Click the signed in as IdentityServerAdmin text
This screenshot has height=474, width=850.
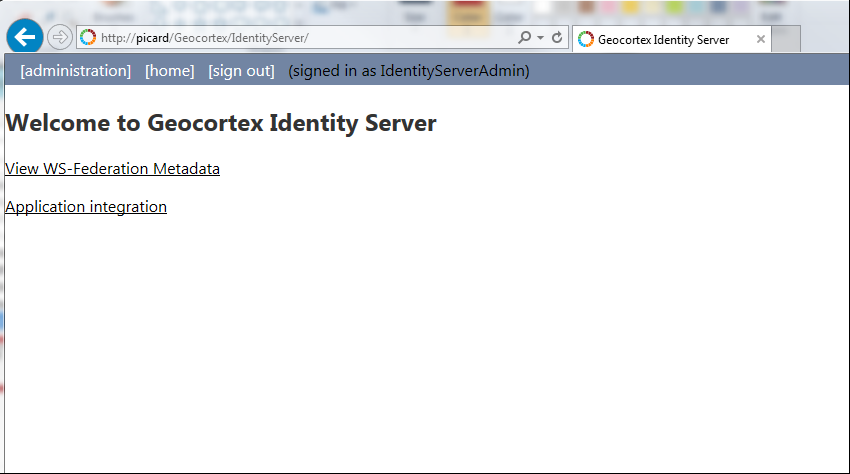coord(409,71)
